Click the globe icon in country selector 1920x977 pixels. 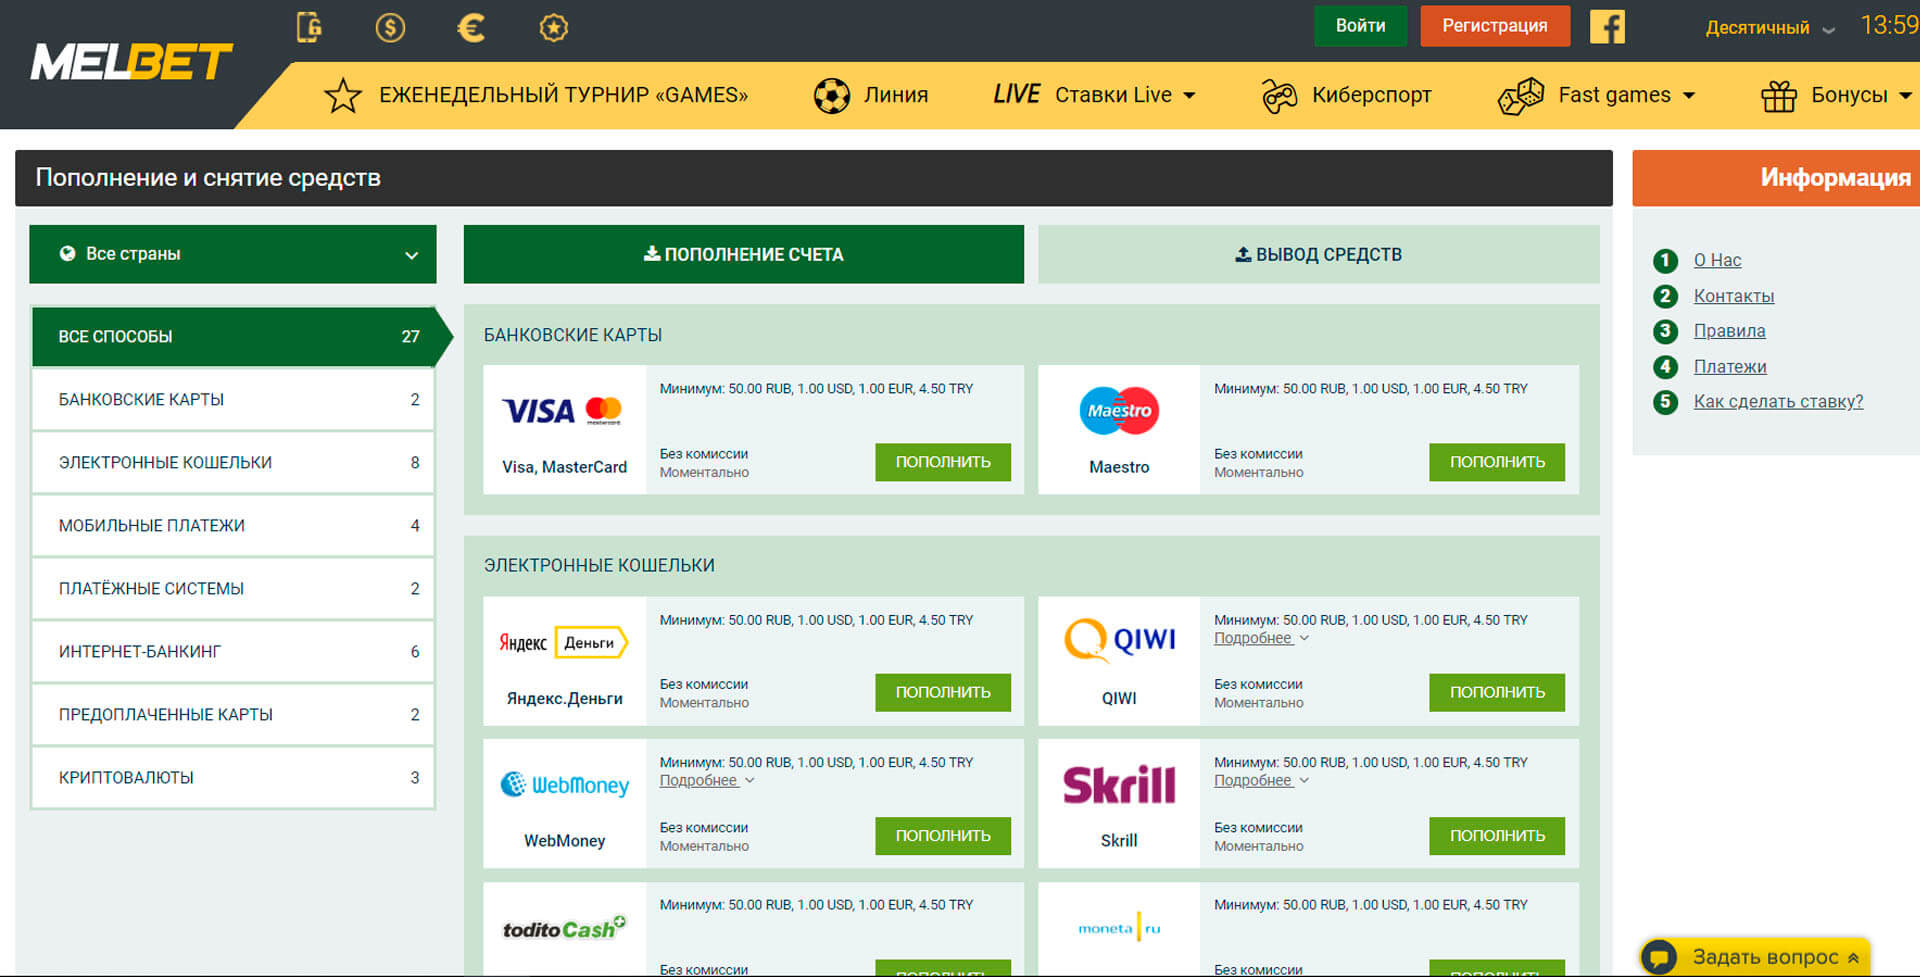67,254
